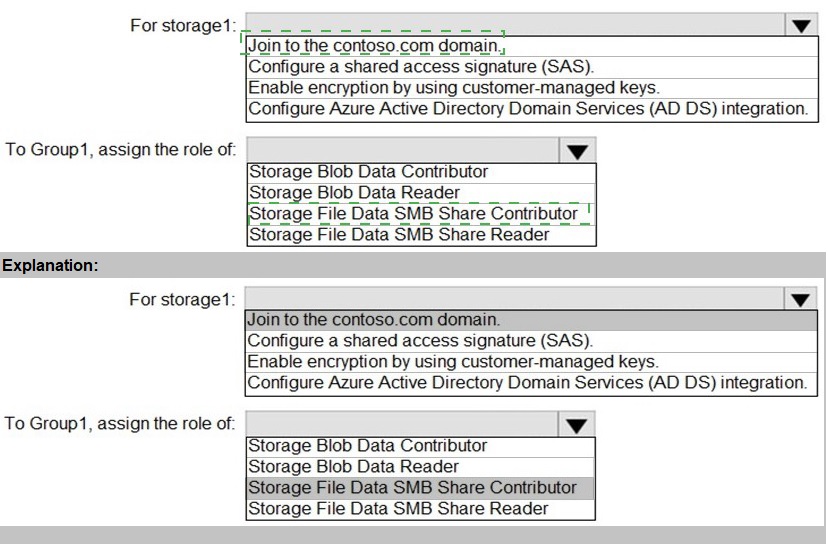The height and width of the screenshot is (544, 828).
Task: Click highlighted 'Storage File Data SMB Share Contributor' in explanation
Action: tap(413, 488)
